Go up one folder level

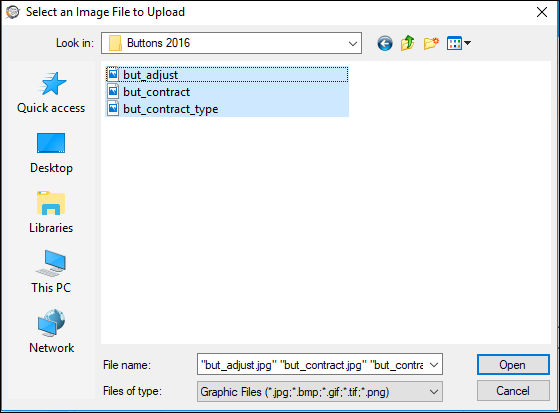click(x=408, y=44)
